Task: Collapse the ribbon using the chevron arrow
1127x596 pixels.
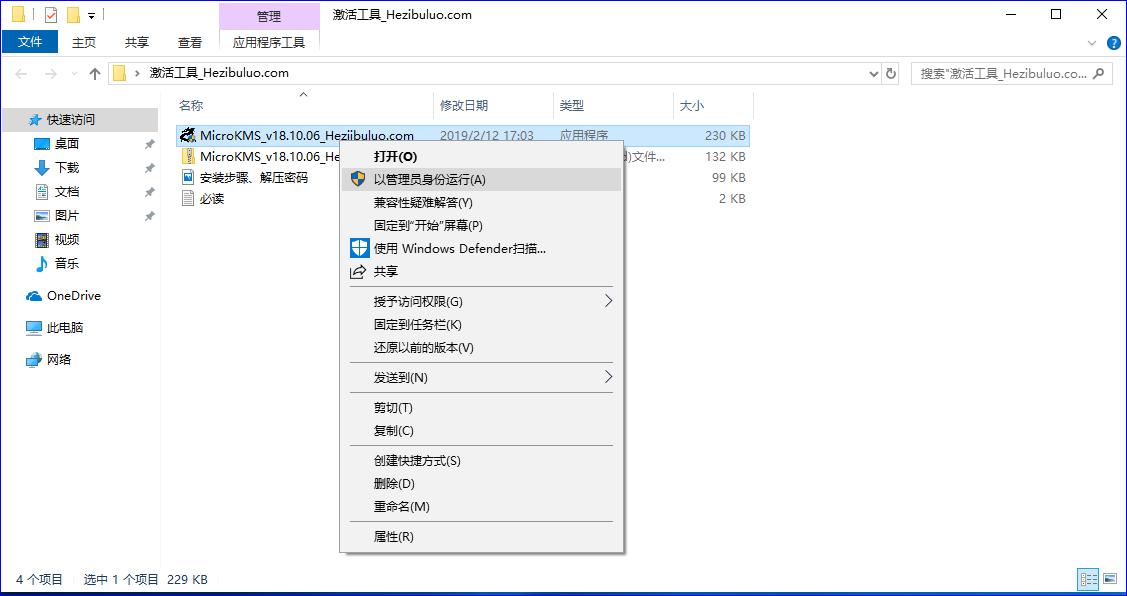Action: (1093, 42)
